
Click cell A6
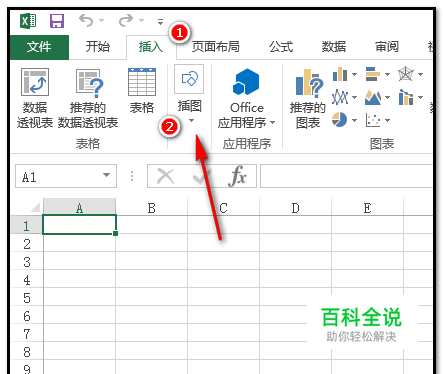pyautogui.click(x=79, y=315)
